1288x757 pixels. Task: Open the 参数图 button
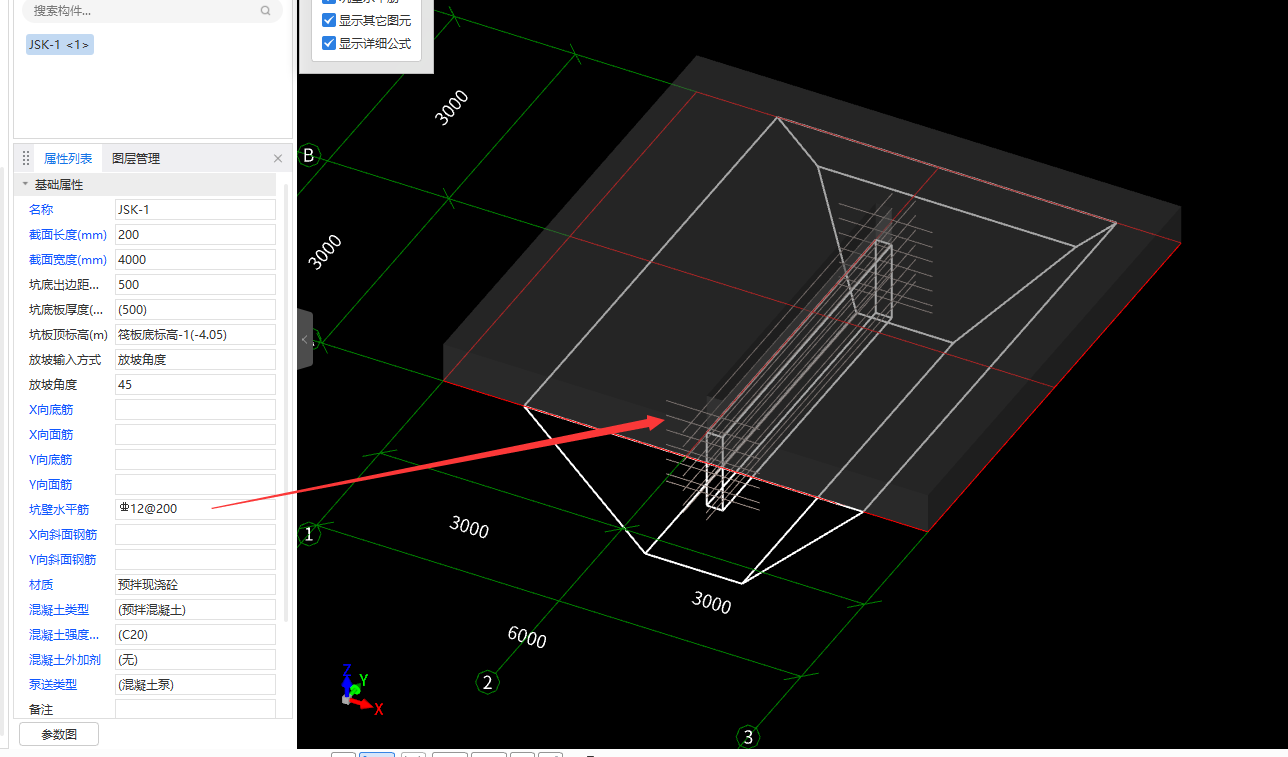59,734
